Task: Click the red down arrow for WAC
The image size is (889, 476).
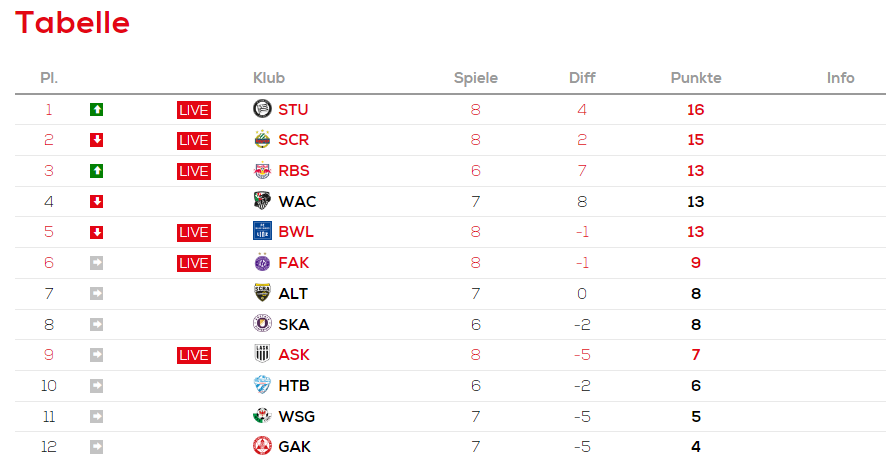Action: coord(97,201)
